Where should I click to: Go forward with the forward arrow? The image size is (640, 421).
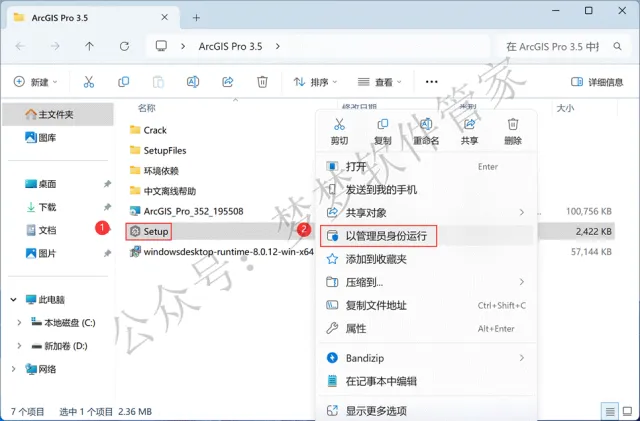[55, 46]
